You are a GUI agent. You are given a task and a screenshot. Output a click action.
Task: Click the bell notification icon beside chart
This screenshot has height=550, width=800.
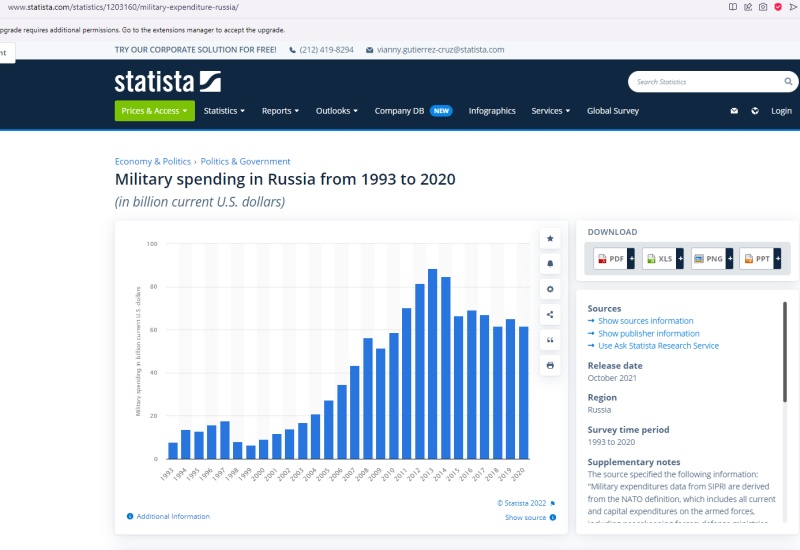pyautogui.click(x=550, y=264)
